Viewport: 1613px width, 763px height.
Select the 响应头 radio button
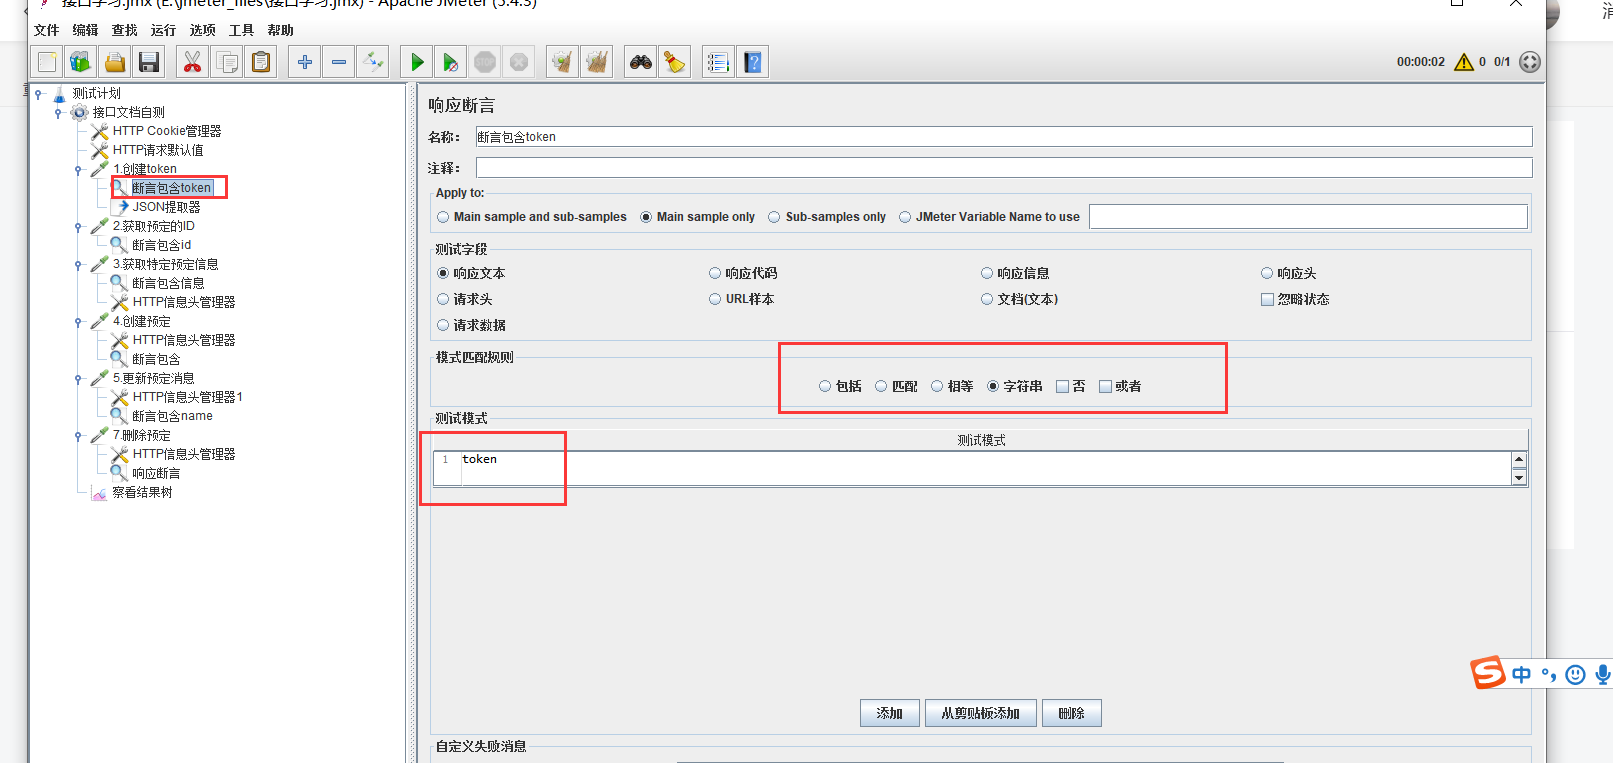[x=1288, y=273]
